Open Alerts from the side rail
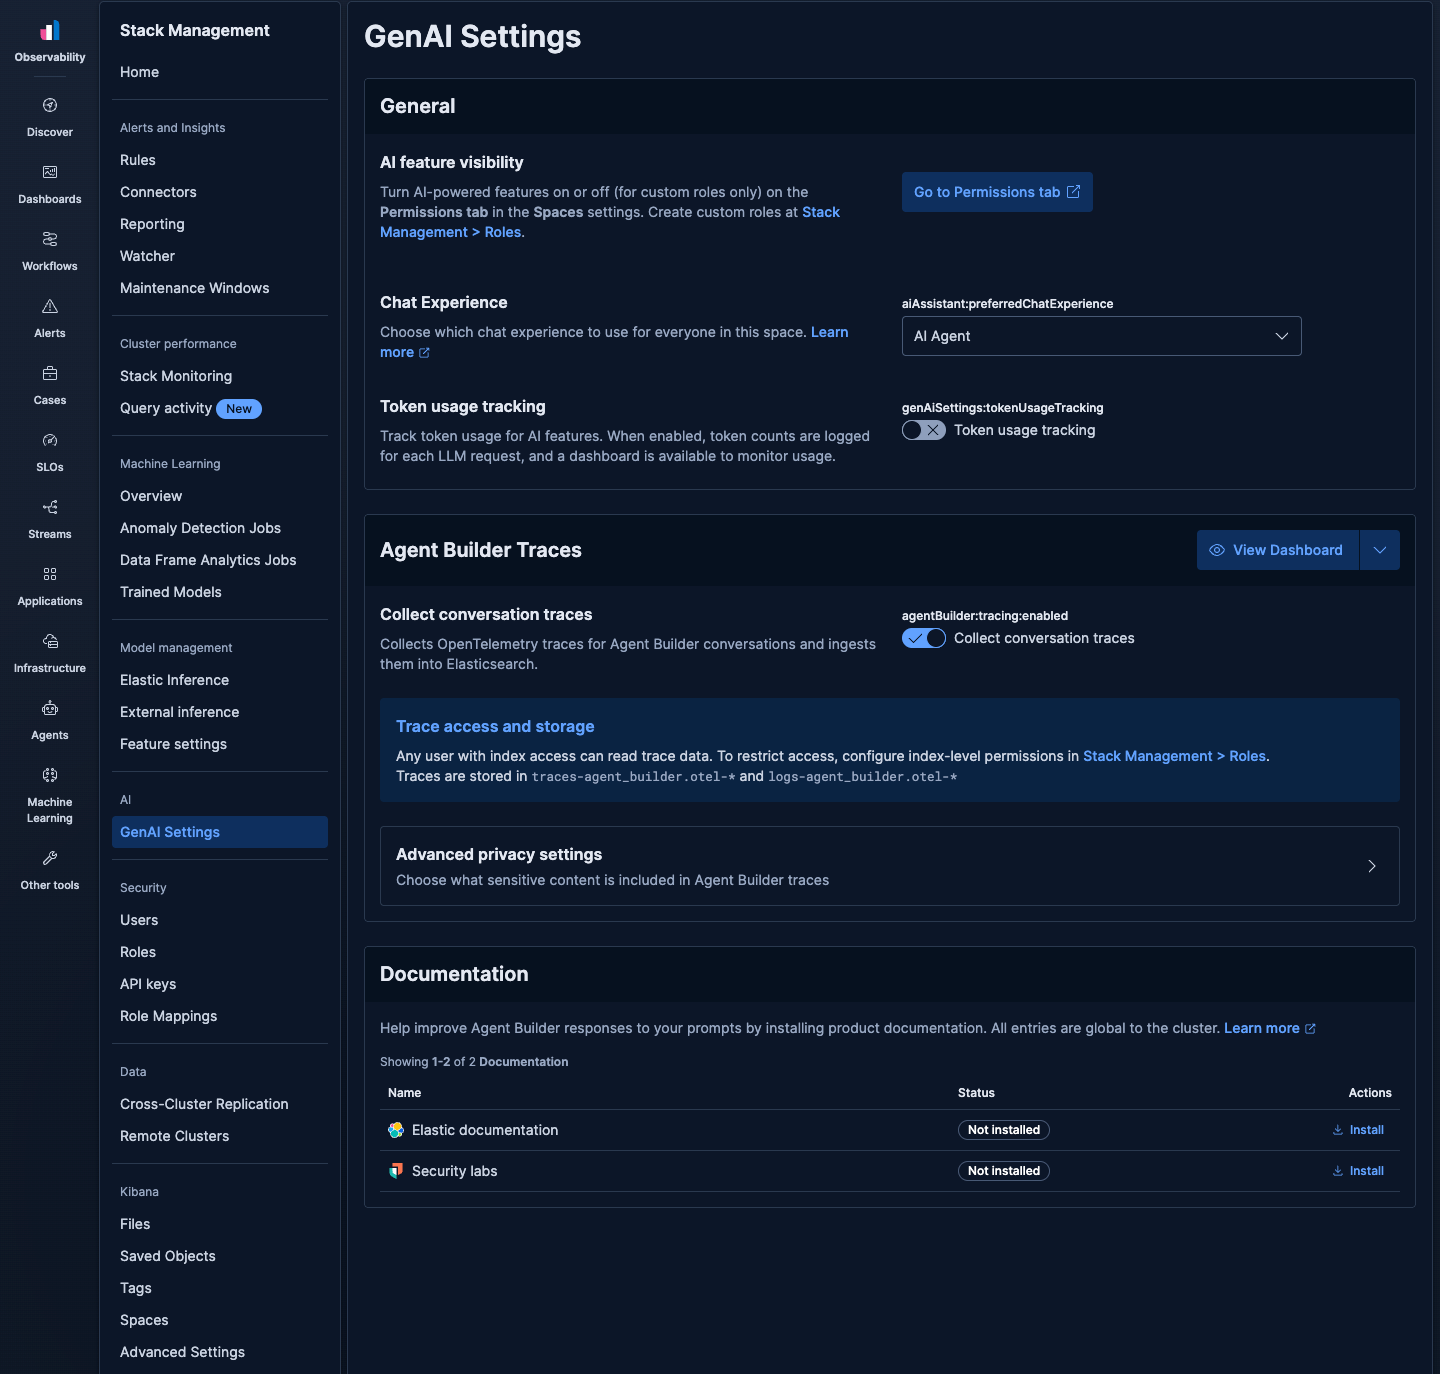The height and width of the screenshot is (1374, 1440). pyautogui.click(x=50, y=318)
